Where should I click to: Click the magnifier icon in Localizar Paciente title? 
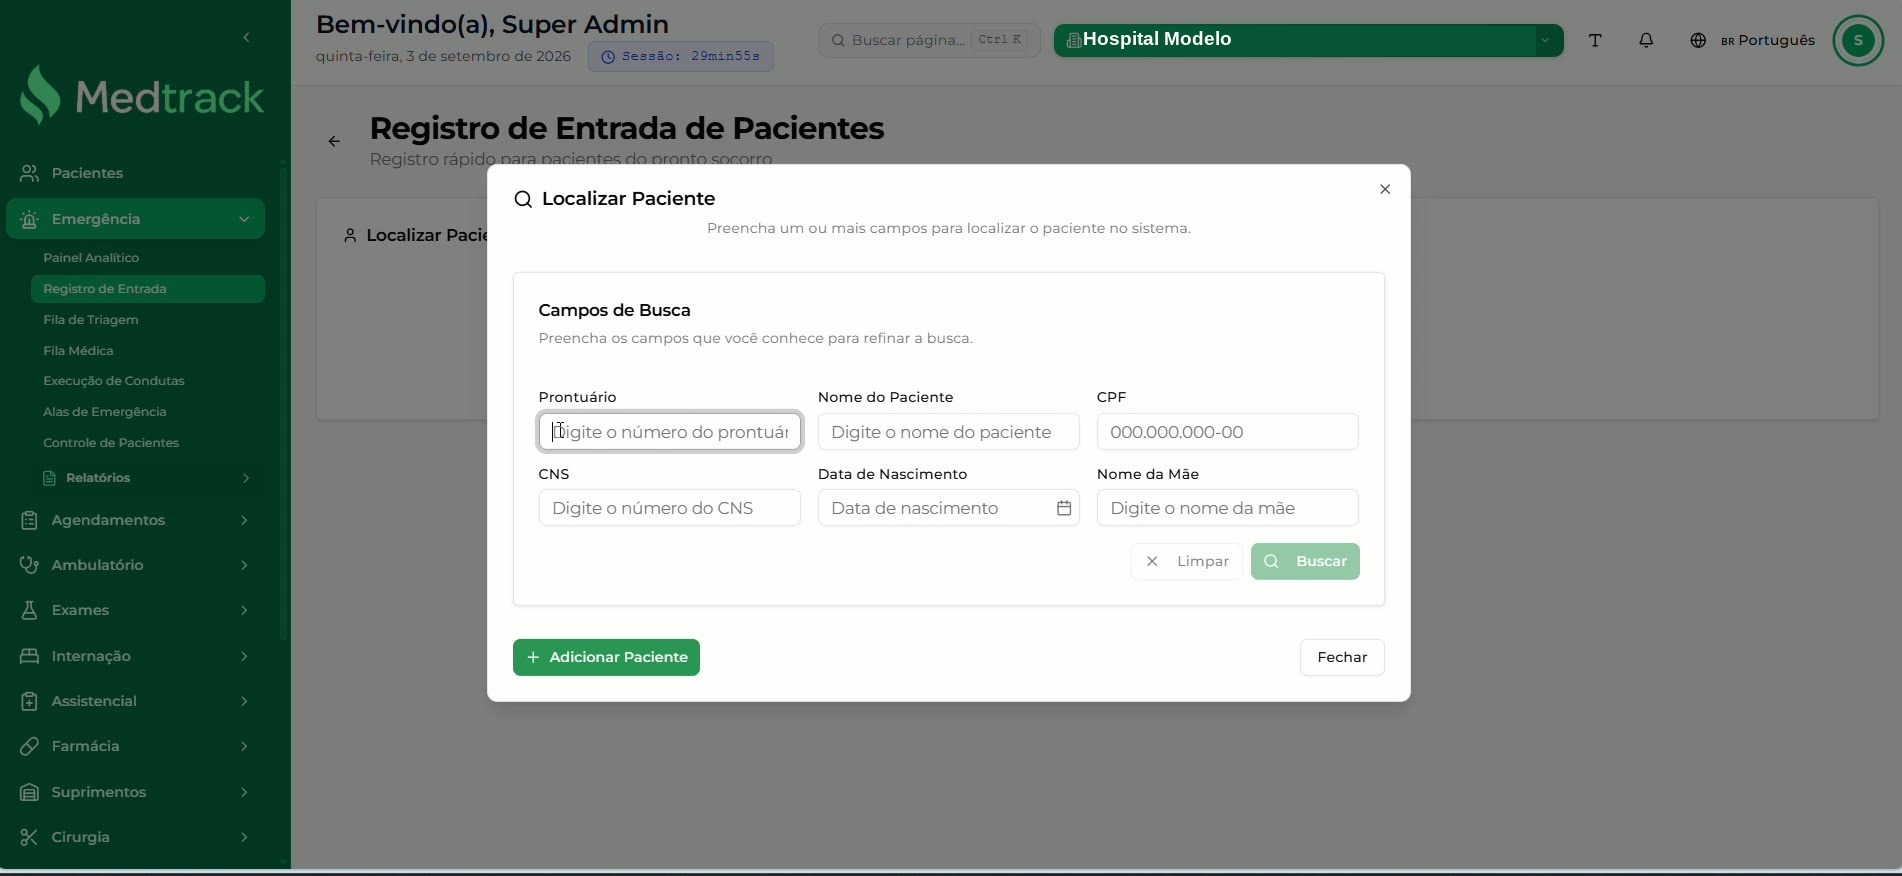point(523,199)
